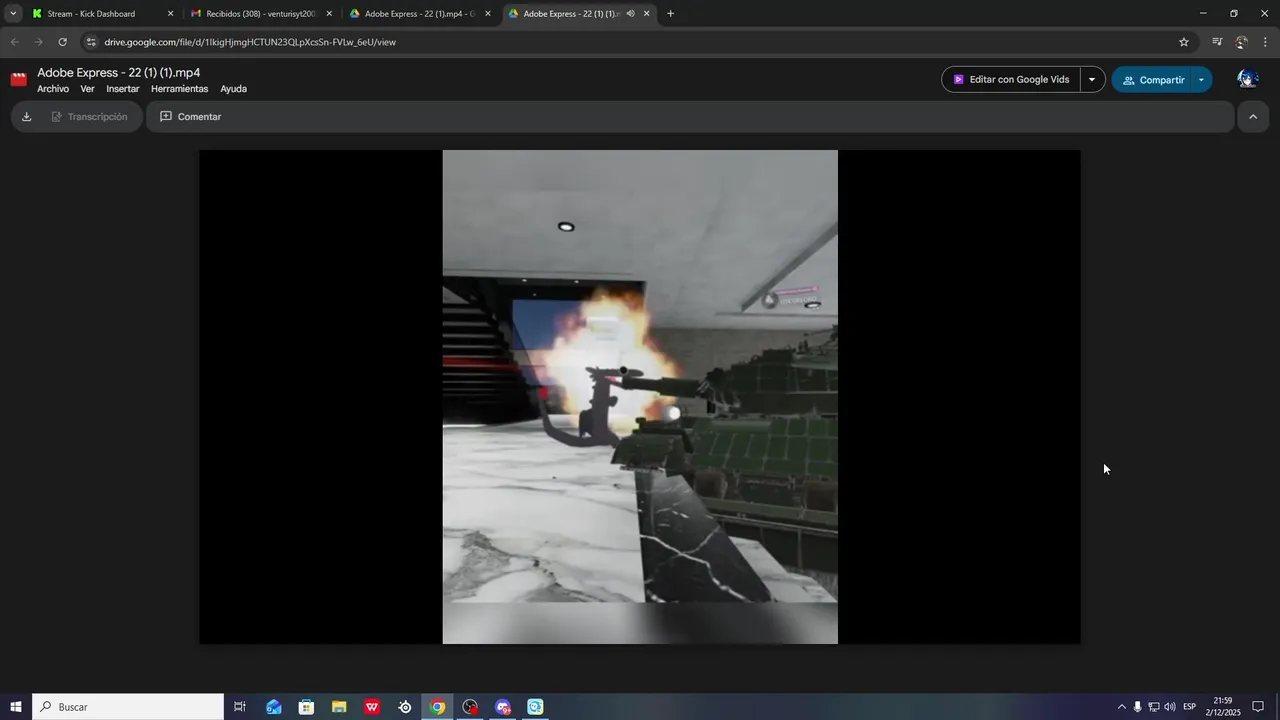Screen dimensions: 1280x720
Task: Open a new browser tab with plus button
Action: [x=670, y=14]
